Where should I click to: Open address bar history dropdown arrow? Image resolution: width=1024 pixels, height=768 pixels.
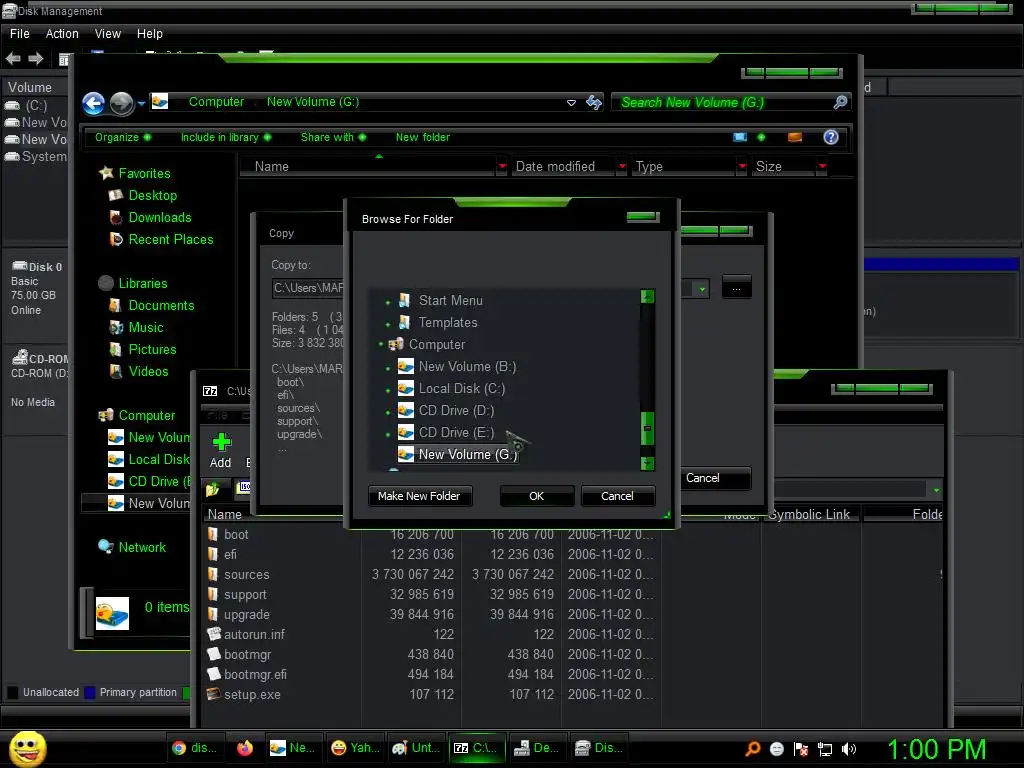coord(571,103)
